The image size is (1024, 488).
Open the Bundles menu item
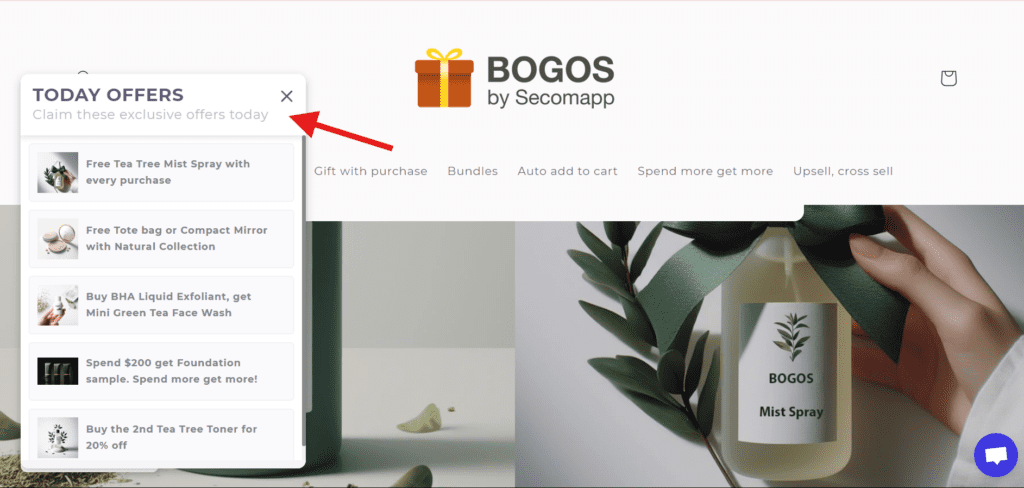click(x=472, y=171)
